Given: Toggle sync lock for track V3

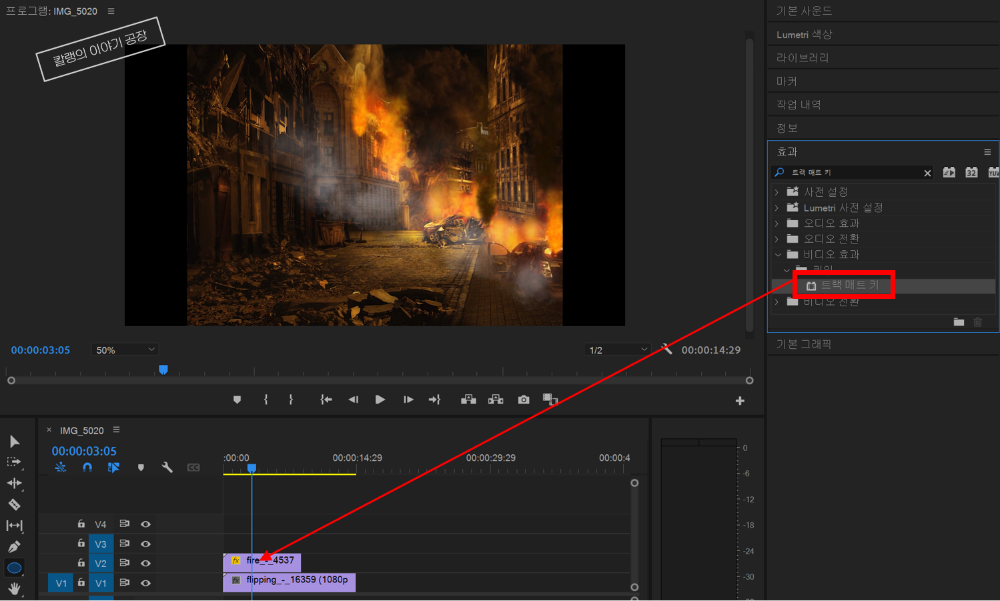Looking at the screenshot, I should click(124, 544).
